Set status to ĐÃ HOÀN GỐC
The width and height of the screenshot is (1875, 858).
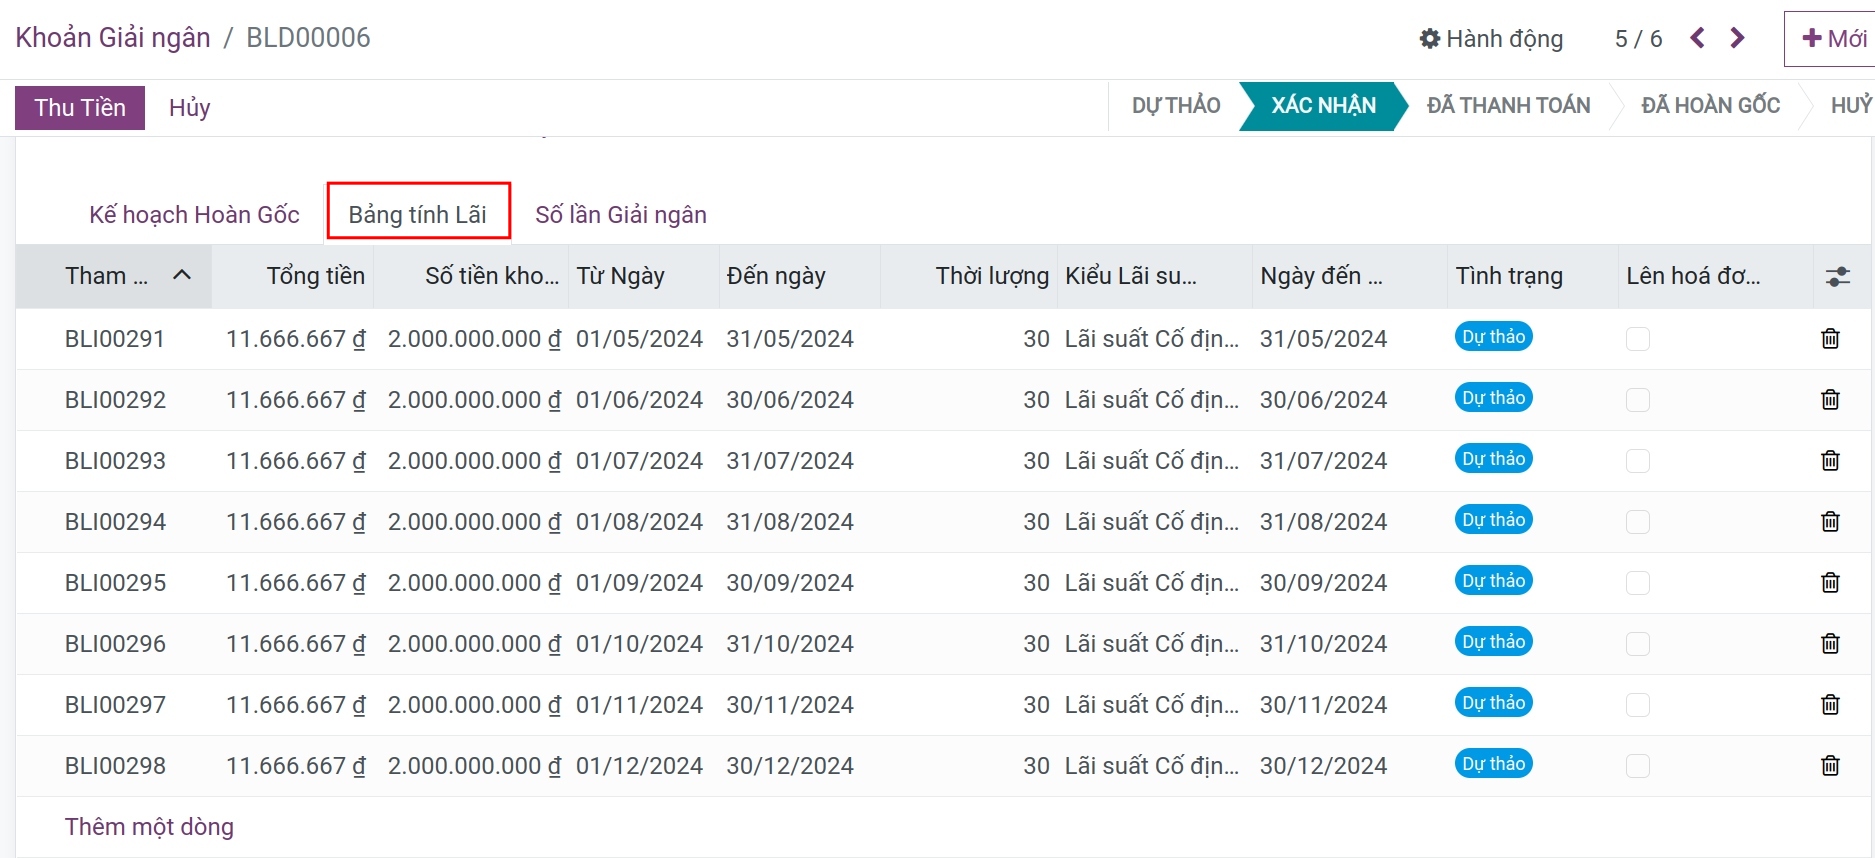coord(1711,106)
